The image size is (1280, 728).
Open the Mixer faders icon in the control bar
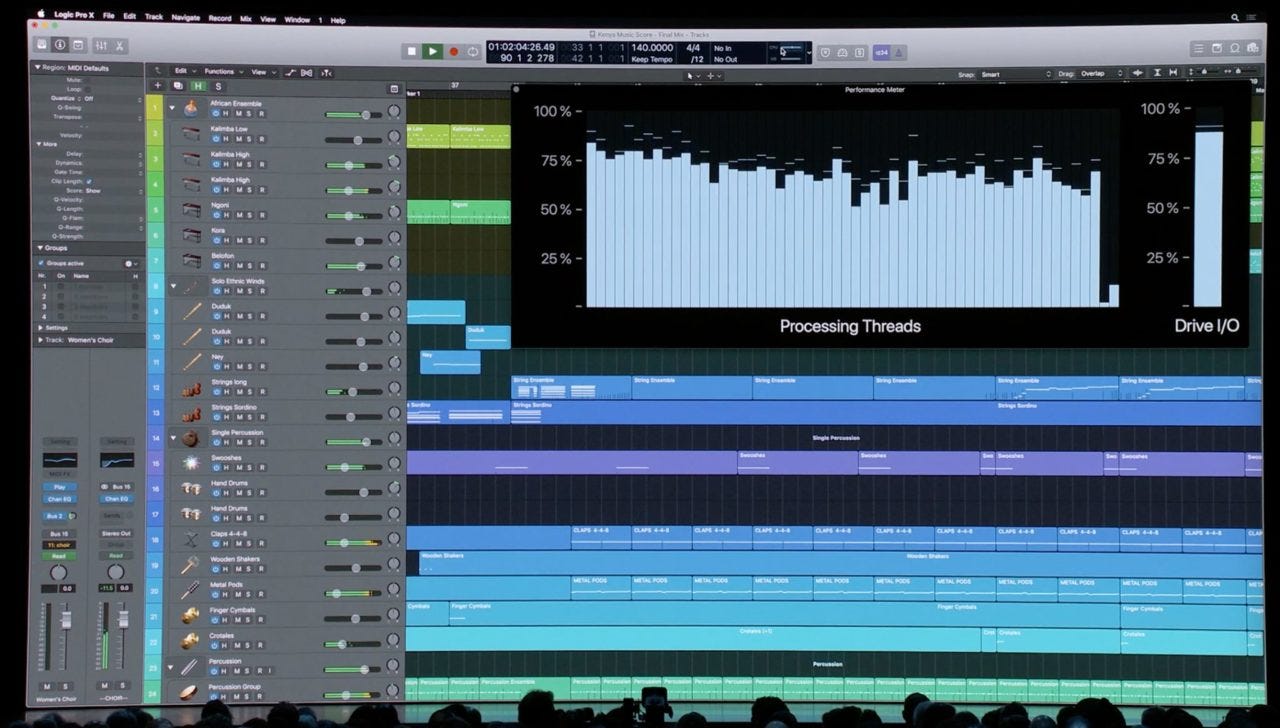click(x=101, y=46)
